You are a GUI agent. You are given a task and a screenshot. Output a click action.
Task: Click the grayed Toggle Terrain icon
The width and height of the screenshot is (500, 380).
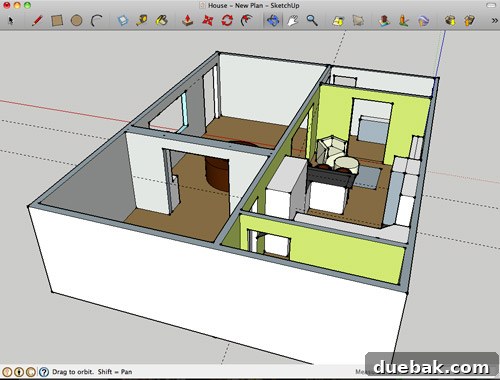point(358,21)
